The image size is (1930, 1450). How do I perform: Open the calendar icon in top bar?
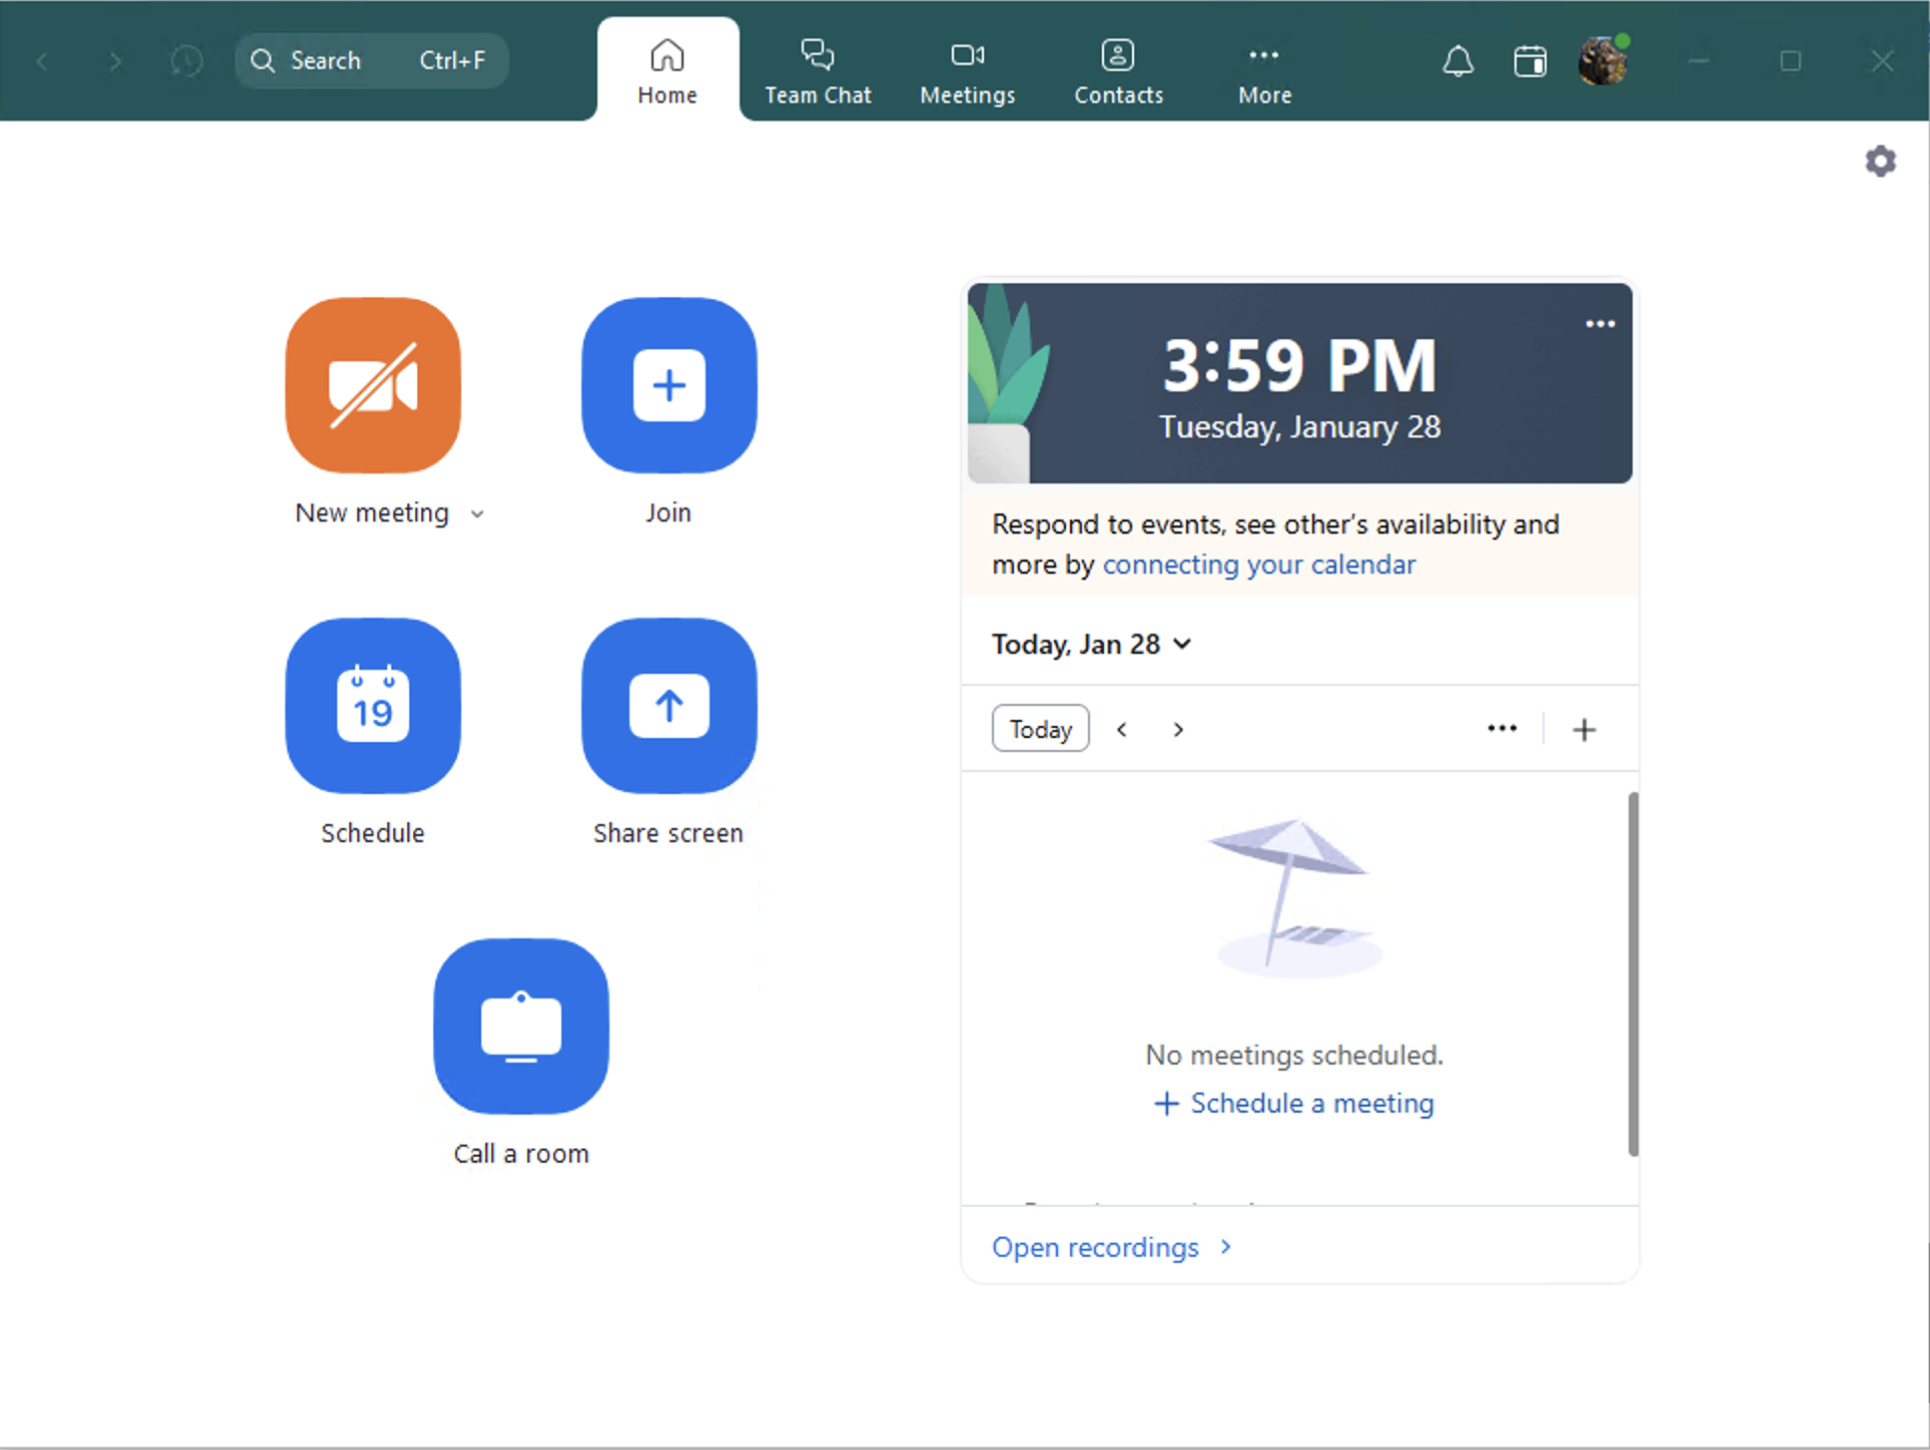tap(1529, 62)
